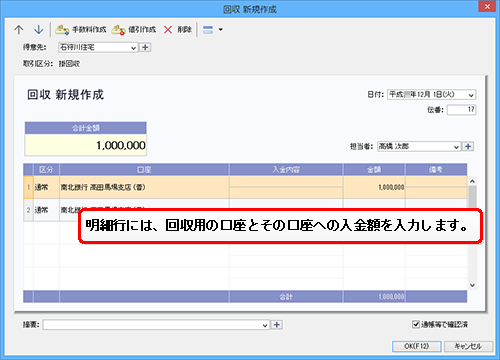This screenshot has width=500, height=360.
Task: Add a new 摘要 with plus button
Action: click(277, 325)
